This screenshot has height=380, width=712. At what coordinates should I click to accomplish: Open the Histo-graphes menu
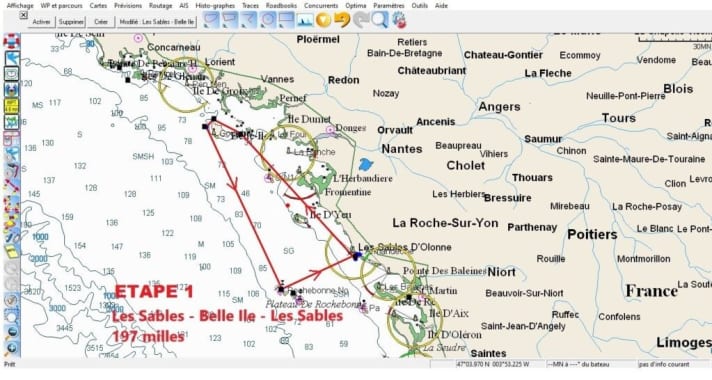point(215,5)
